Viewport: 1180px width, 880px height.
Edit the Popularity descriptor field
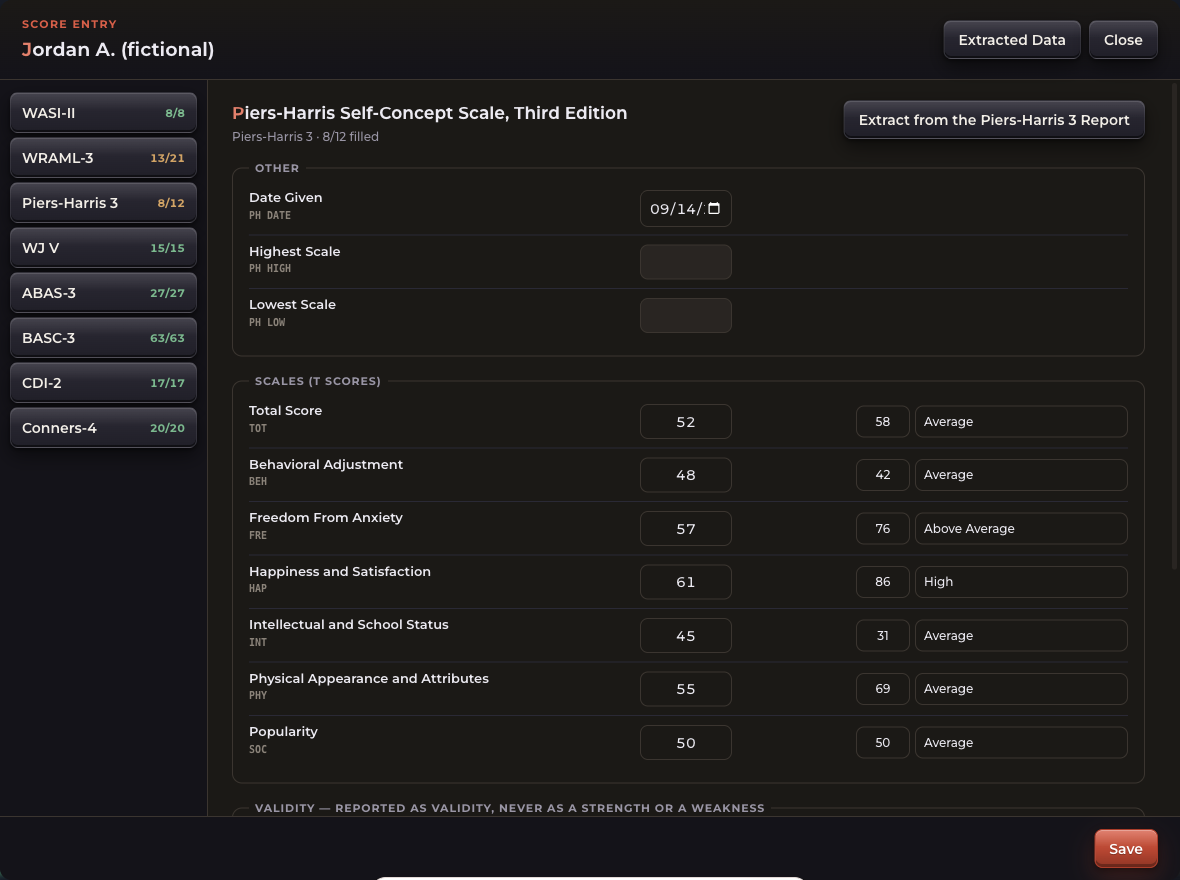1021,742
